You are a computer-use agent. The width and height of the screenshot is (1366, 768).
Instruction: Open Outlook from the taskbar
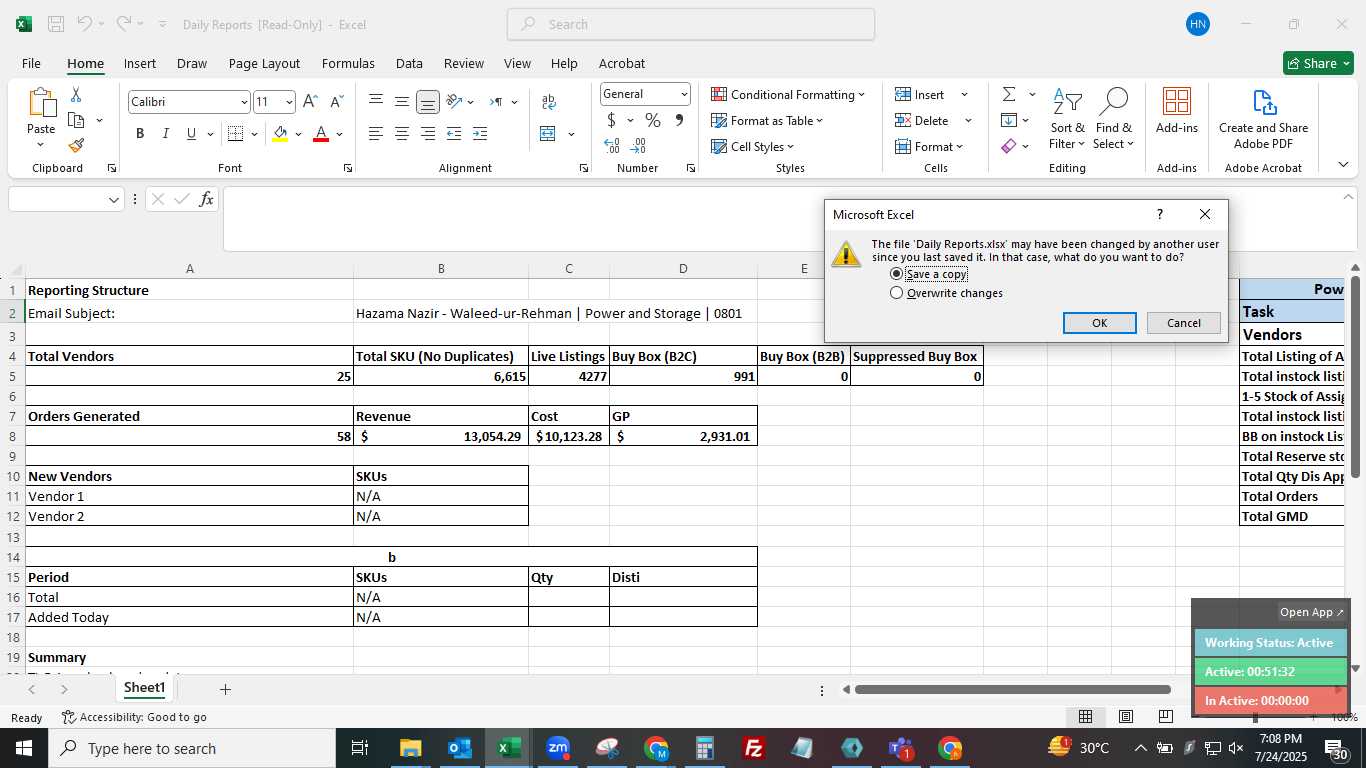click(x=459, y=748)
